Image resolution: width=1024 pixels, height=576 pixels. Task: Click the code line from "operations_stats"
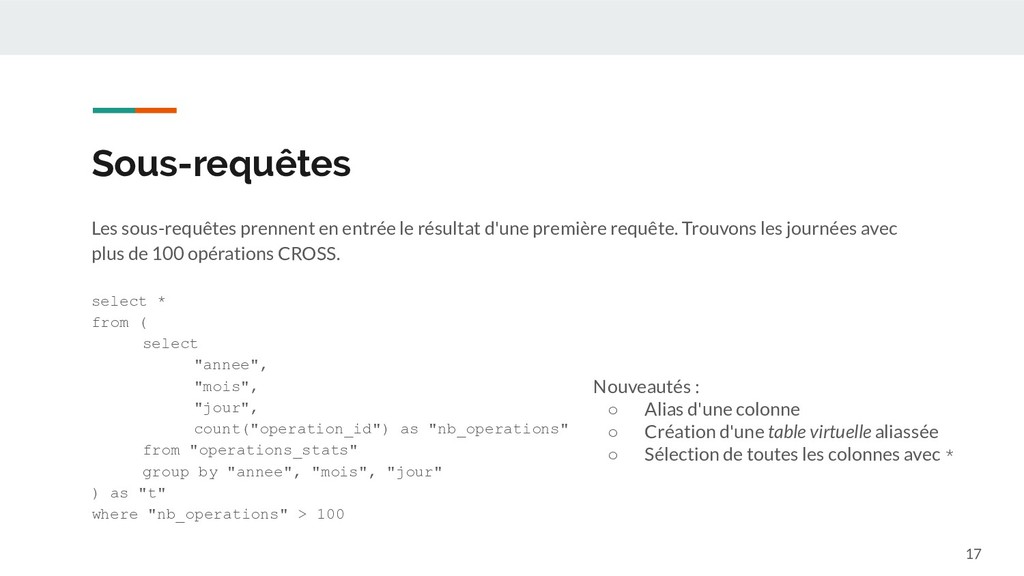tap(250, 451)
